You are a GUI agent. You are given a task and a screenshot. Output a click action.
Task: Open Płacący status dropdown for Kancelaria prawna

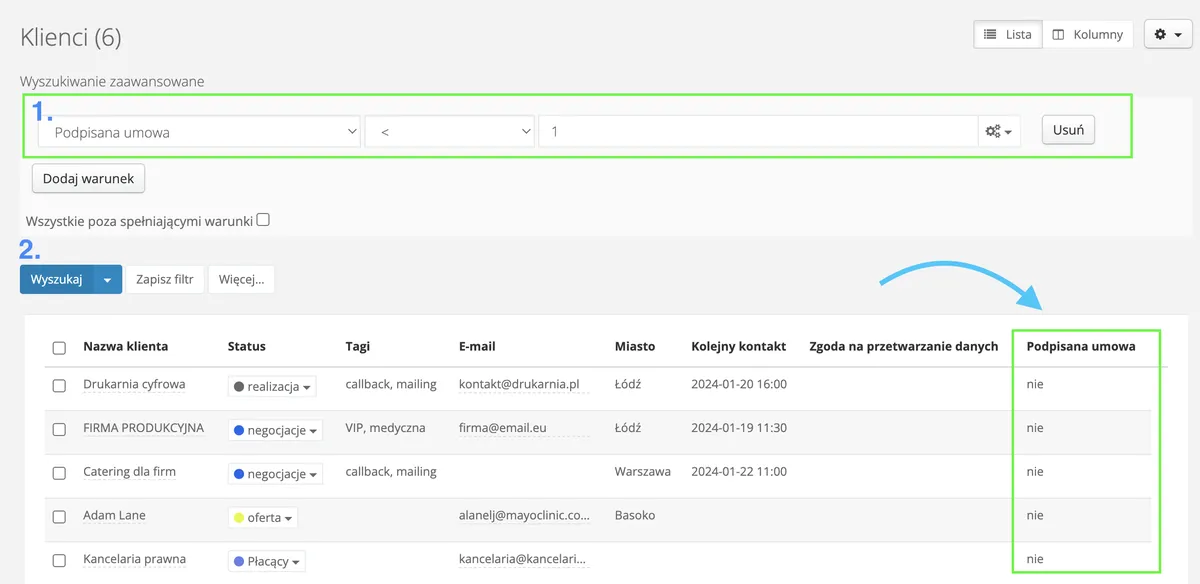[266, 562]
